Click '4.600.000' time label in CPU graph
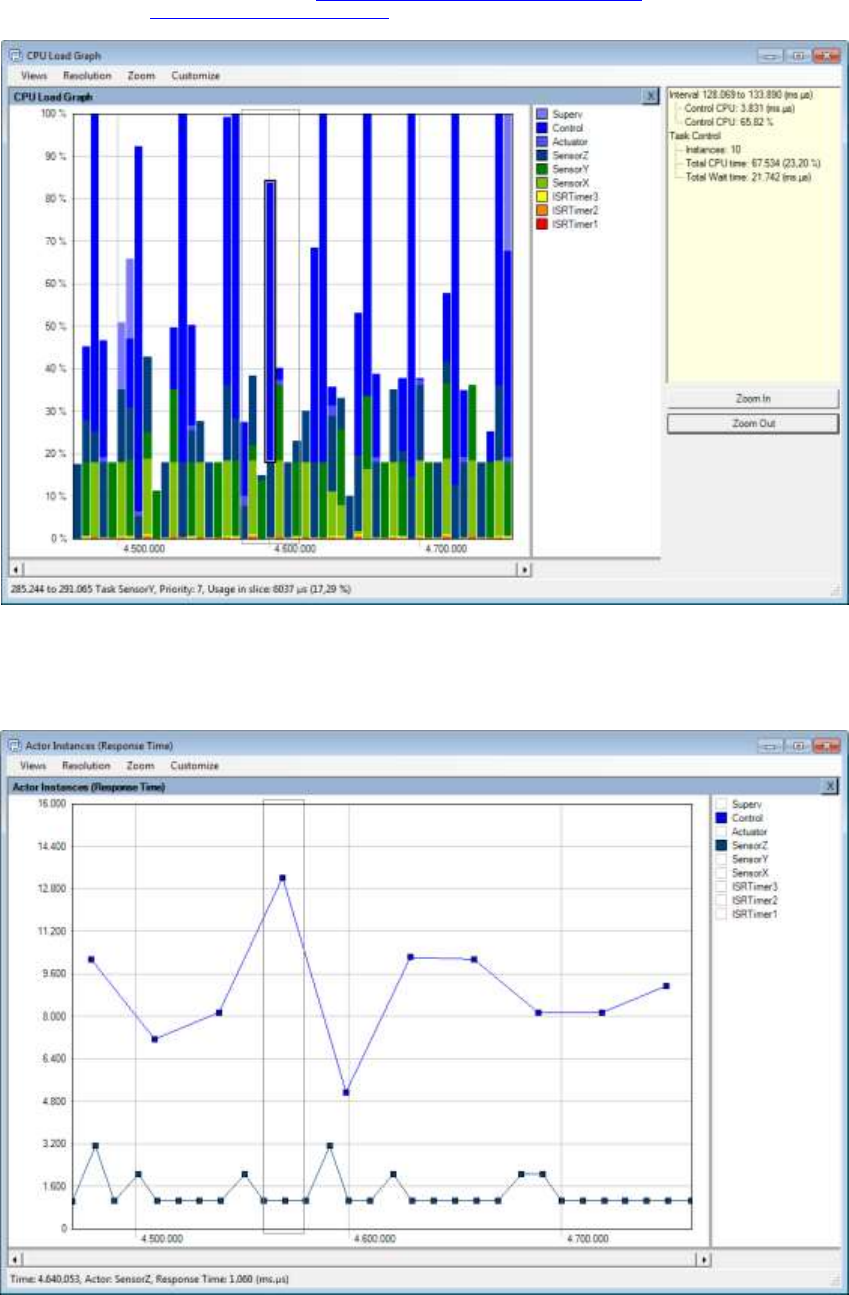This screenshot has height=1295, width=849. [x=294, y=549]
